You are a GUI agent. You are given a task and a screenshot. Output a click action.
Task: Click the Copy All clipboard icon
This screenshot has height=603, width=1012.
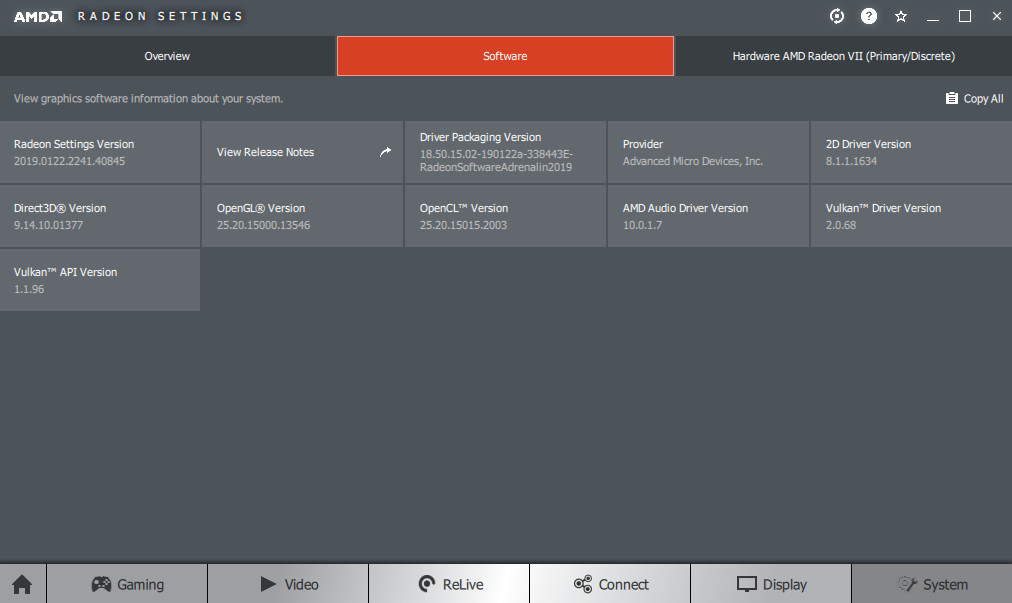point(951,98)
